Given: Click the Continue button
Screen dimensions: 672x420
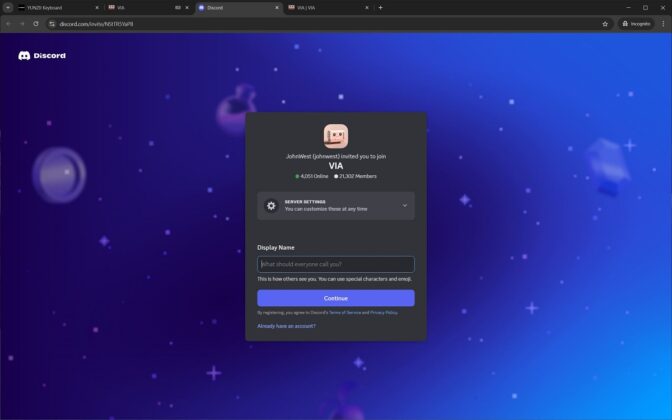Looking at the screenshot, I should pyautogui.click(x=336, y=298).
